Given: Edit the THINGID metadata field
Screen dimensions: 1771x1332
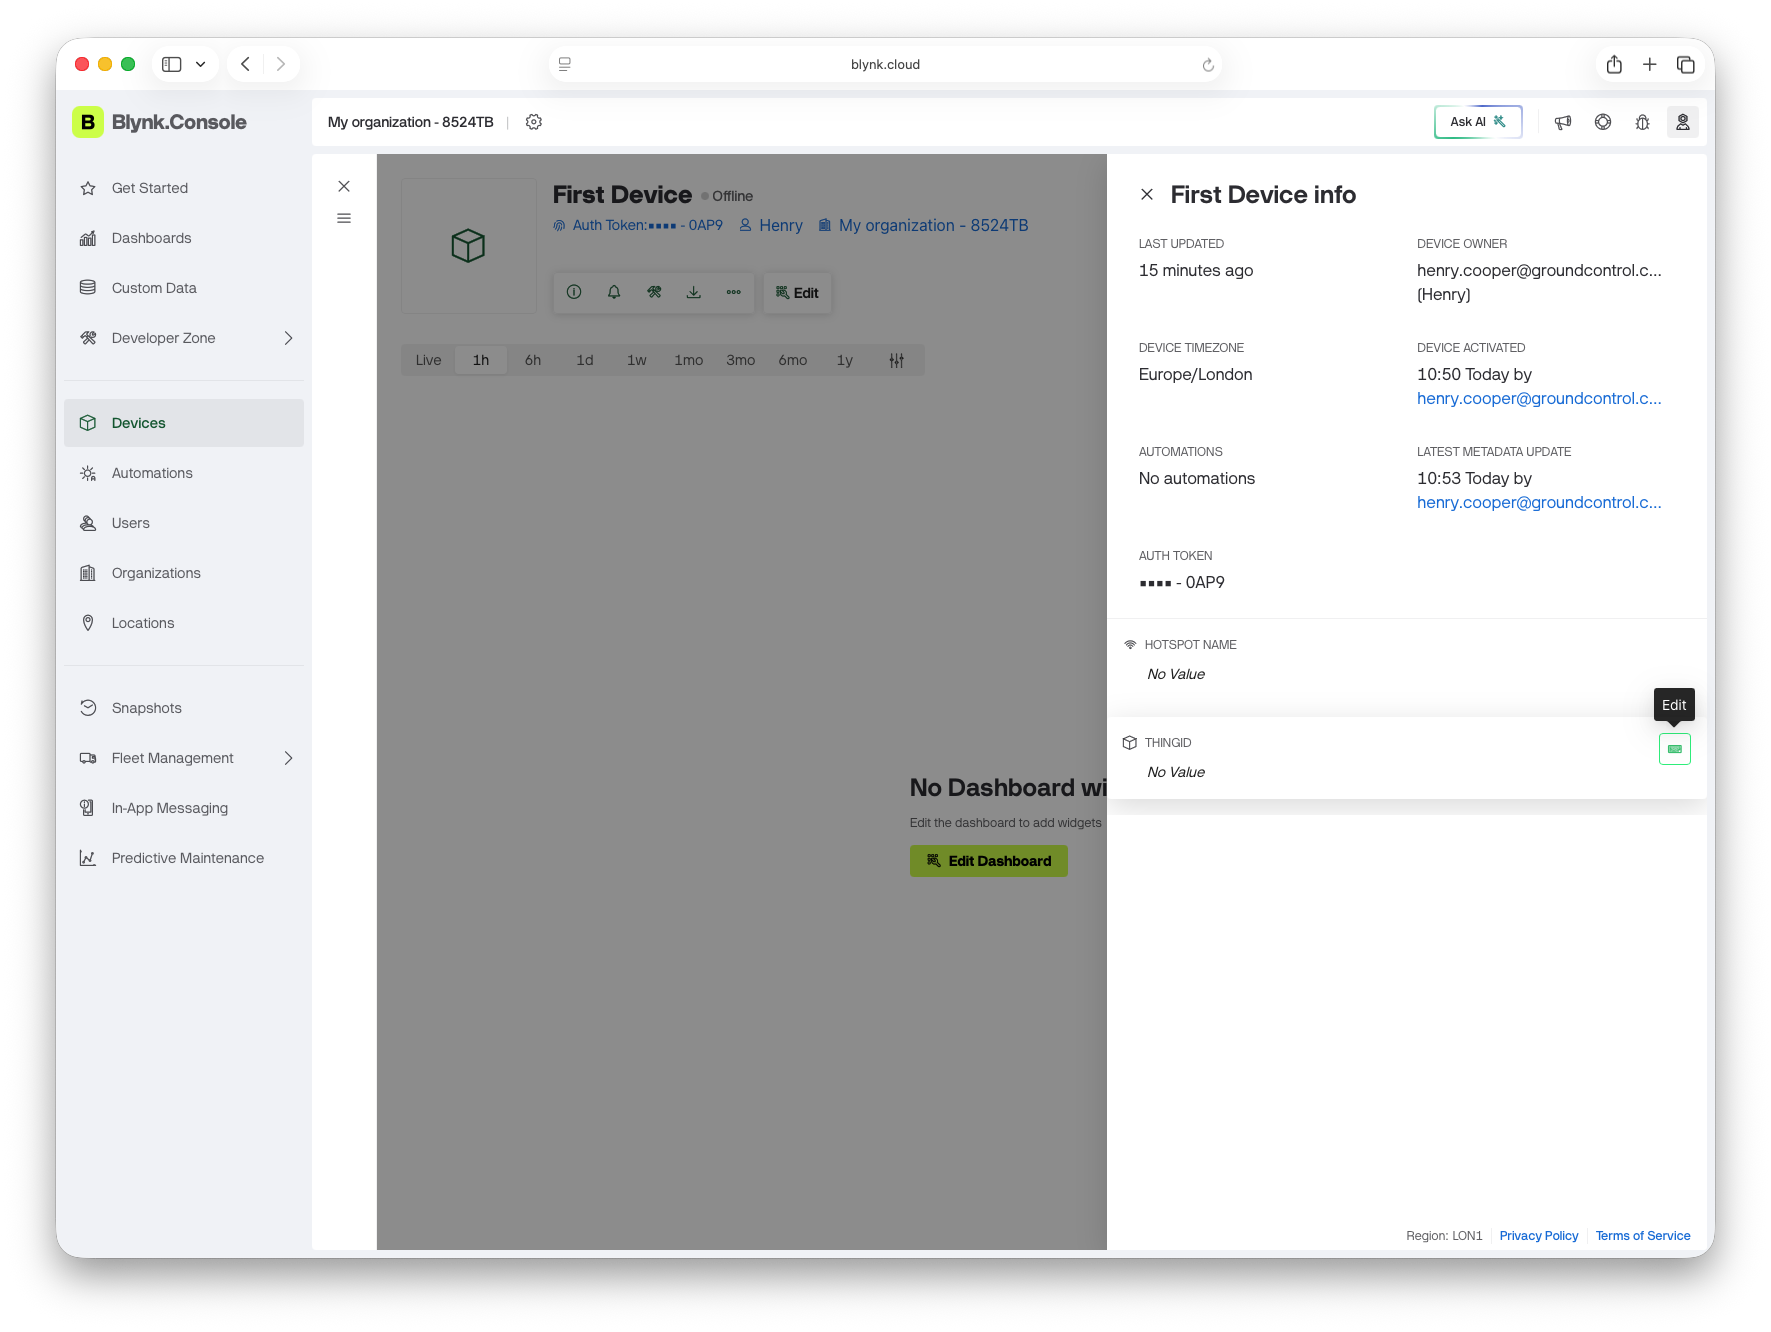Looking at the screenshot, I should (1675, 749).
